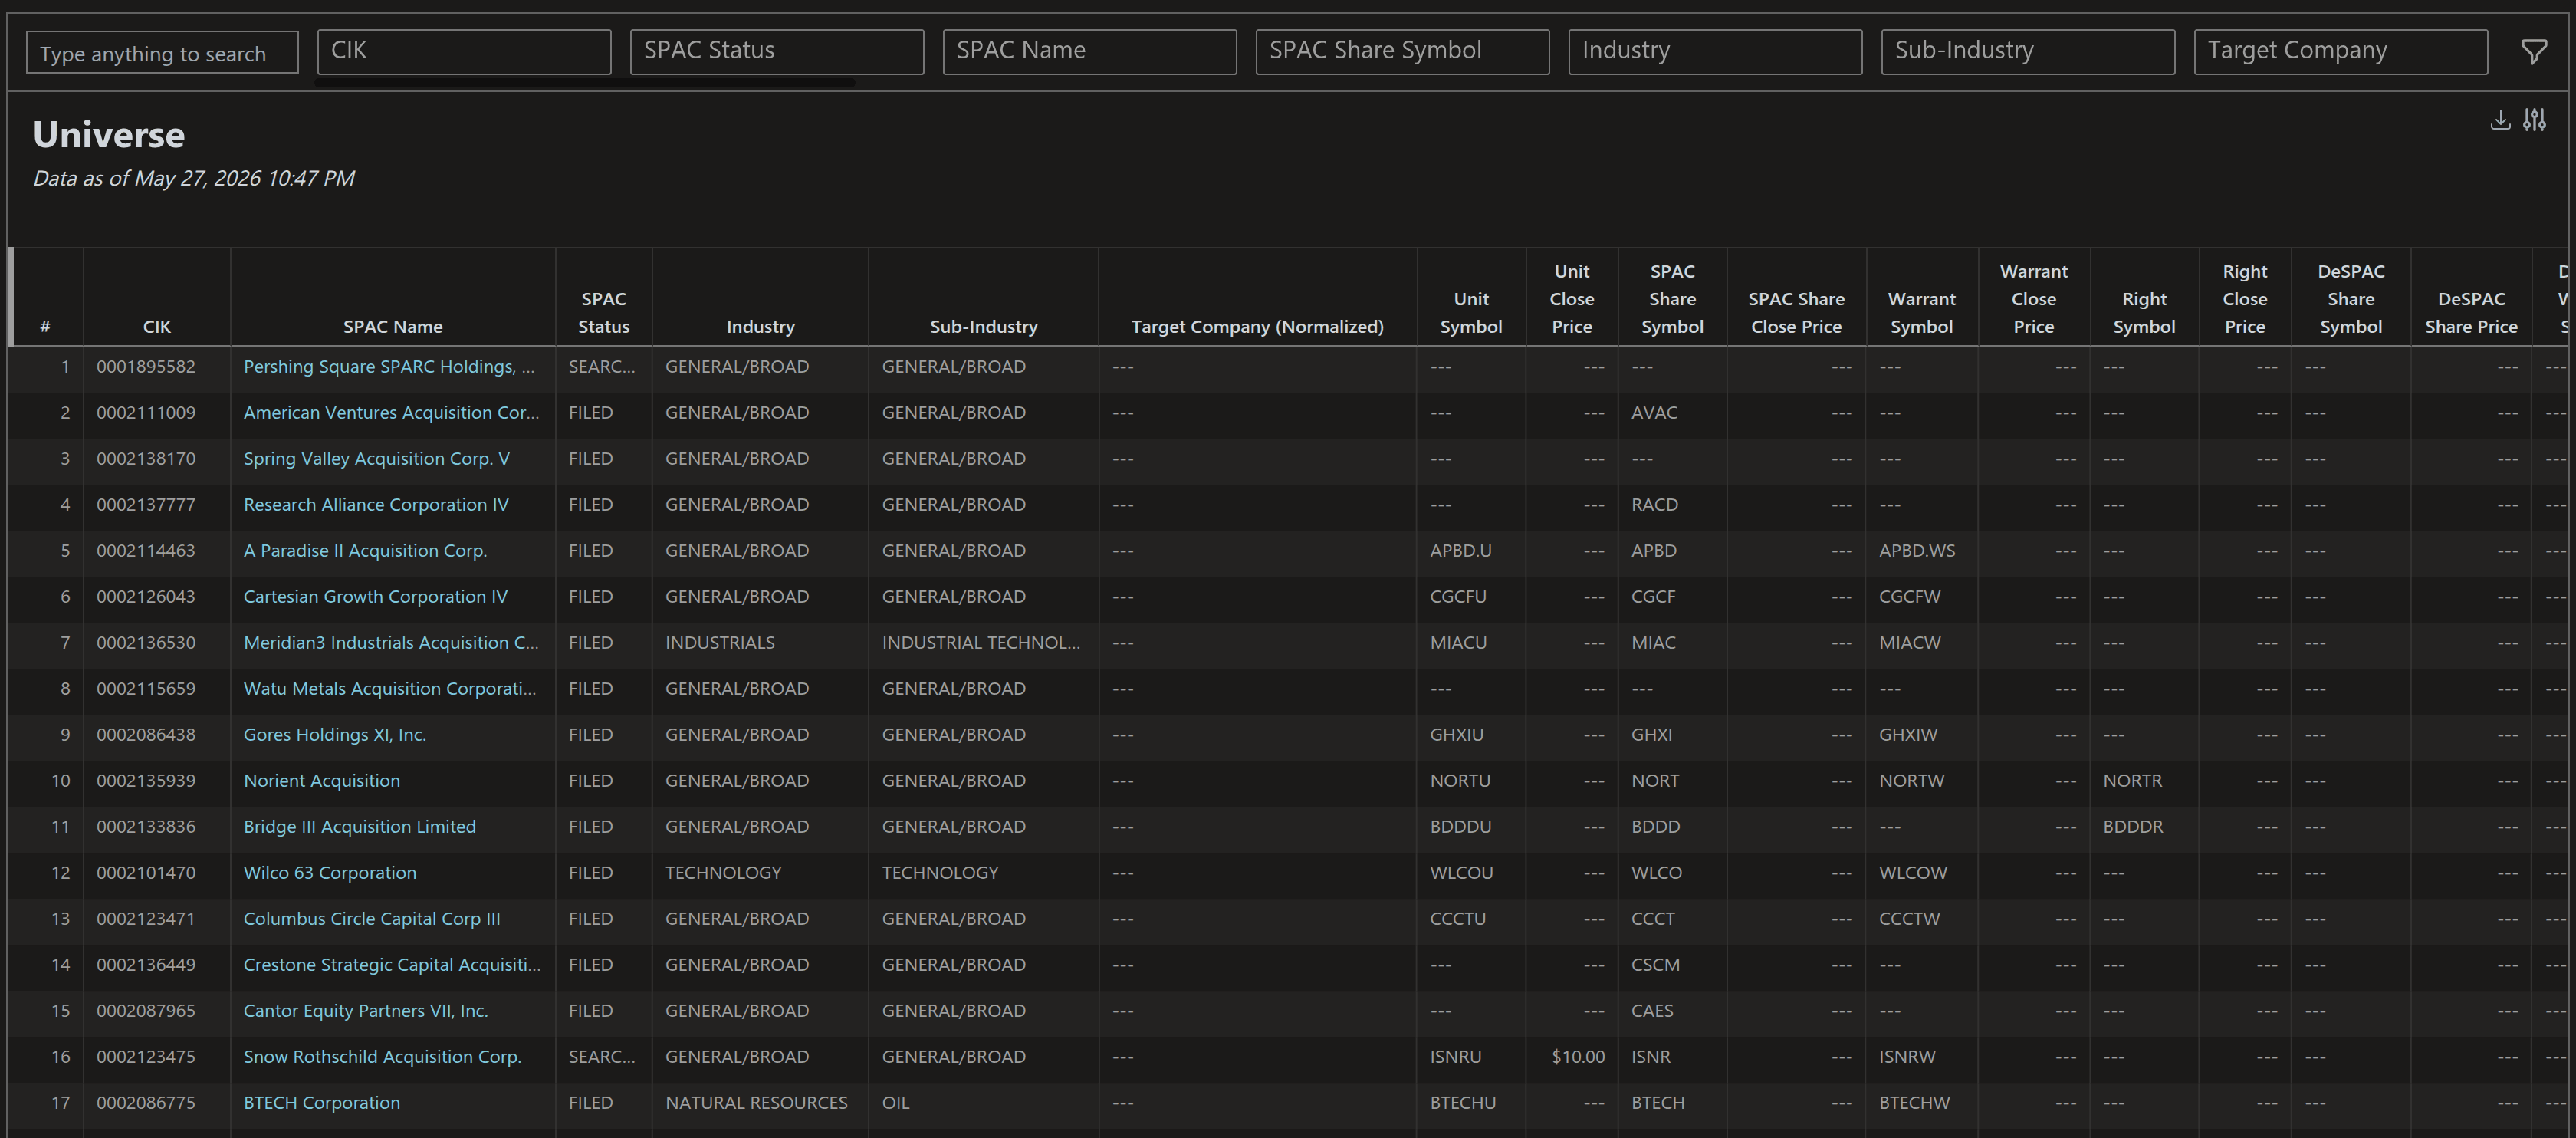Sort by Target Company (Normalized) header
2576x1138 pixels.
click(x=1257, y=326)
